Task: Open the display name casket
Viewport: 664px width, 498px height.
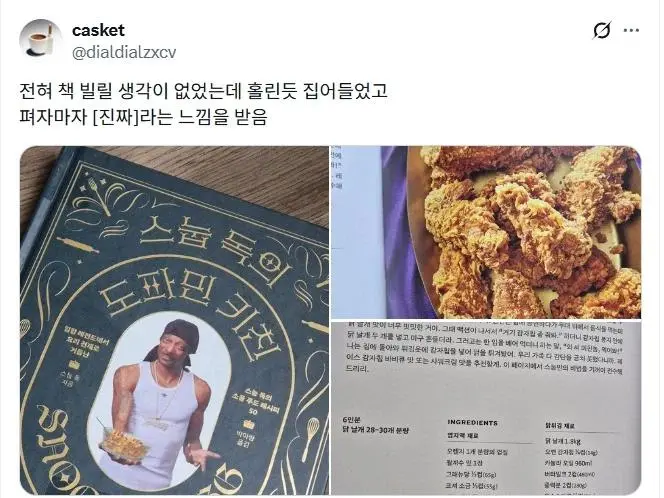Action: [98, 30]
